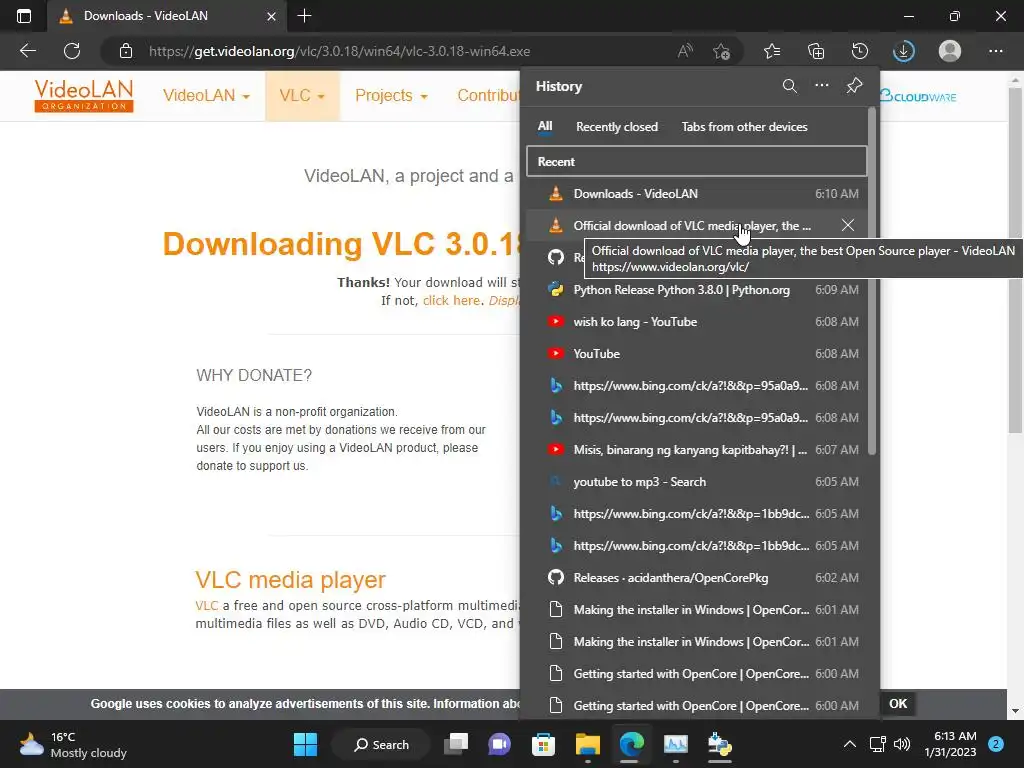The image size is (1024, 768).
Task: Click the orange VLC link in description
Action: pos(206,605)
